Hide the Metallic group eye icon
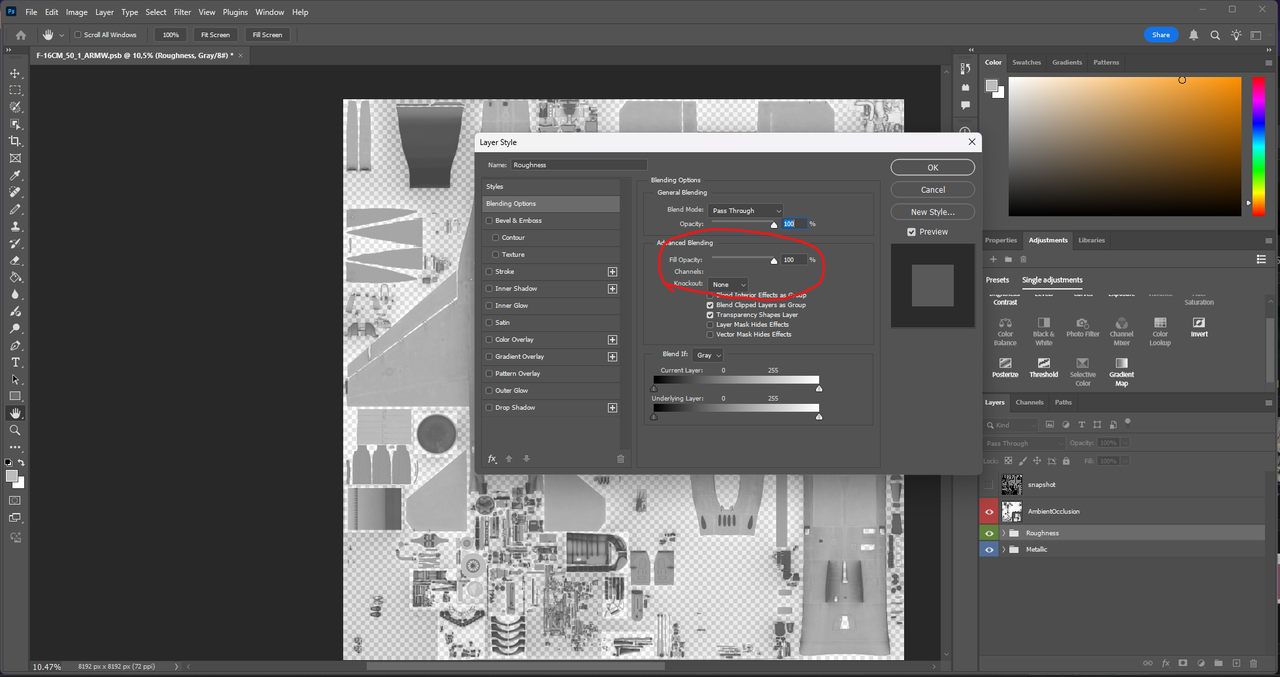The width and height of the screenshot is (1280, 677). [990, 549]
